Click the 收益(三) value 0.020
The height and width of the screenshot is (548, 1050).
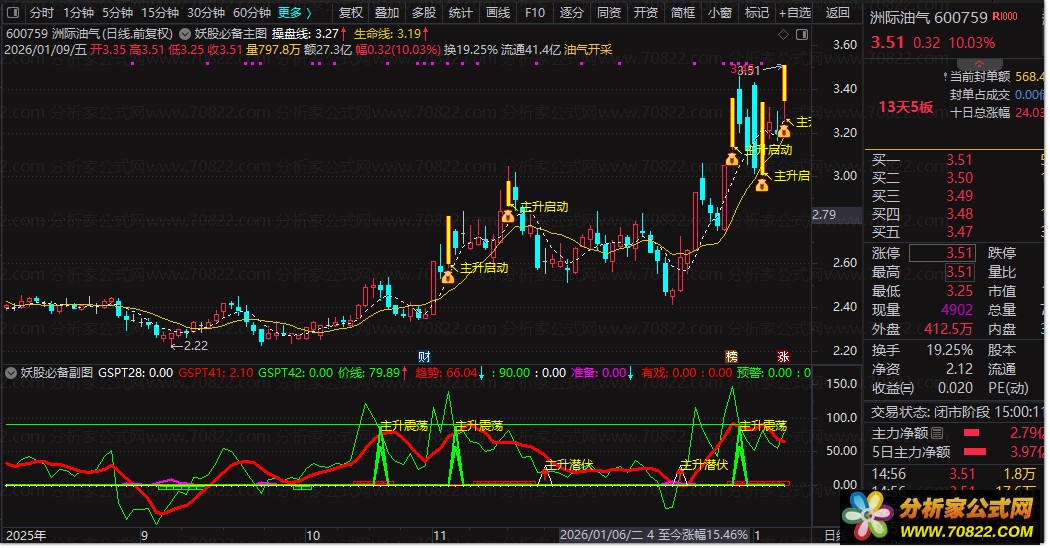pos(955,388)
